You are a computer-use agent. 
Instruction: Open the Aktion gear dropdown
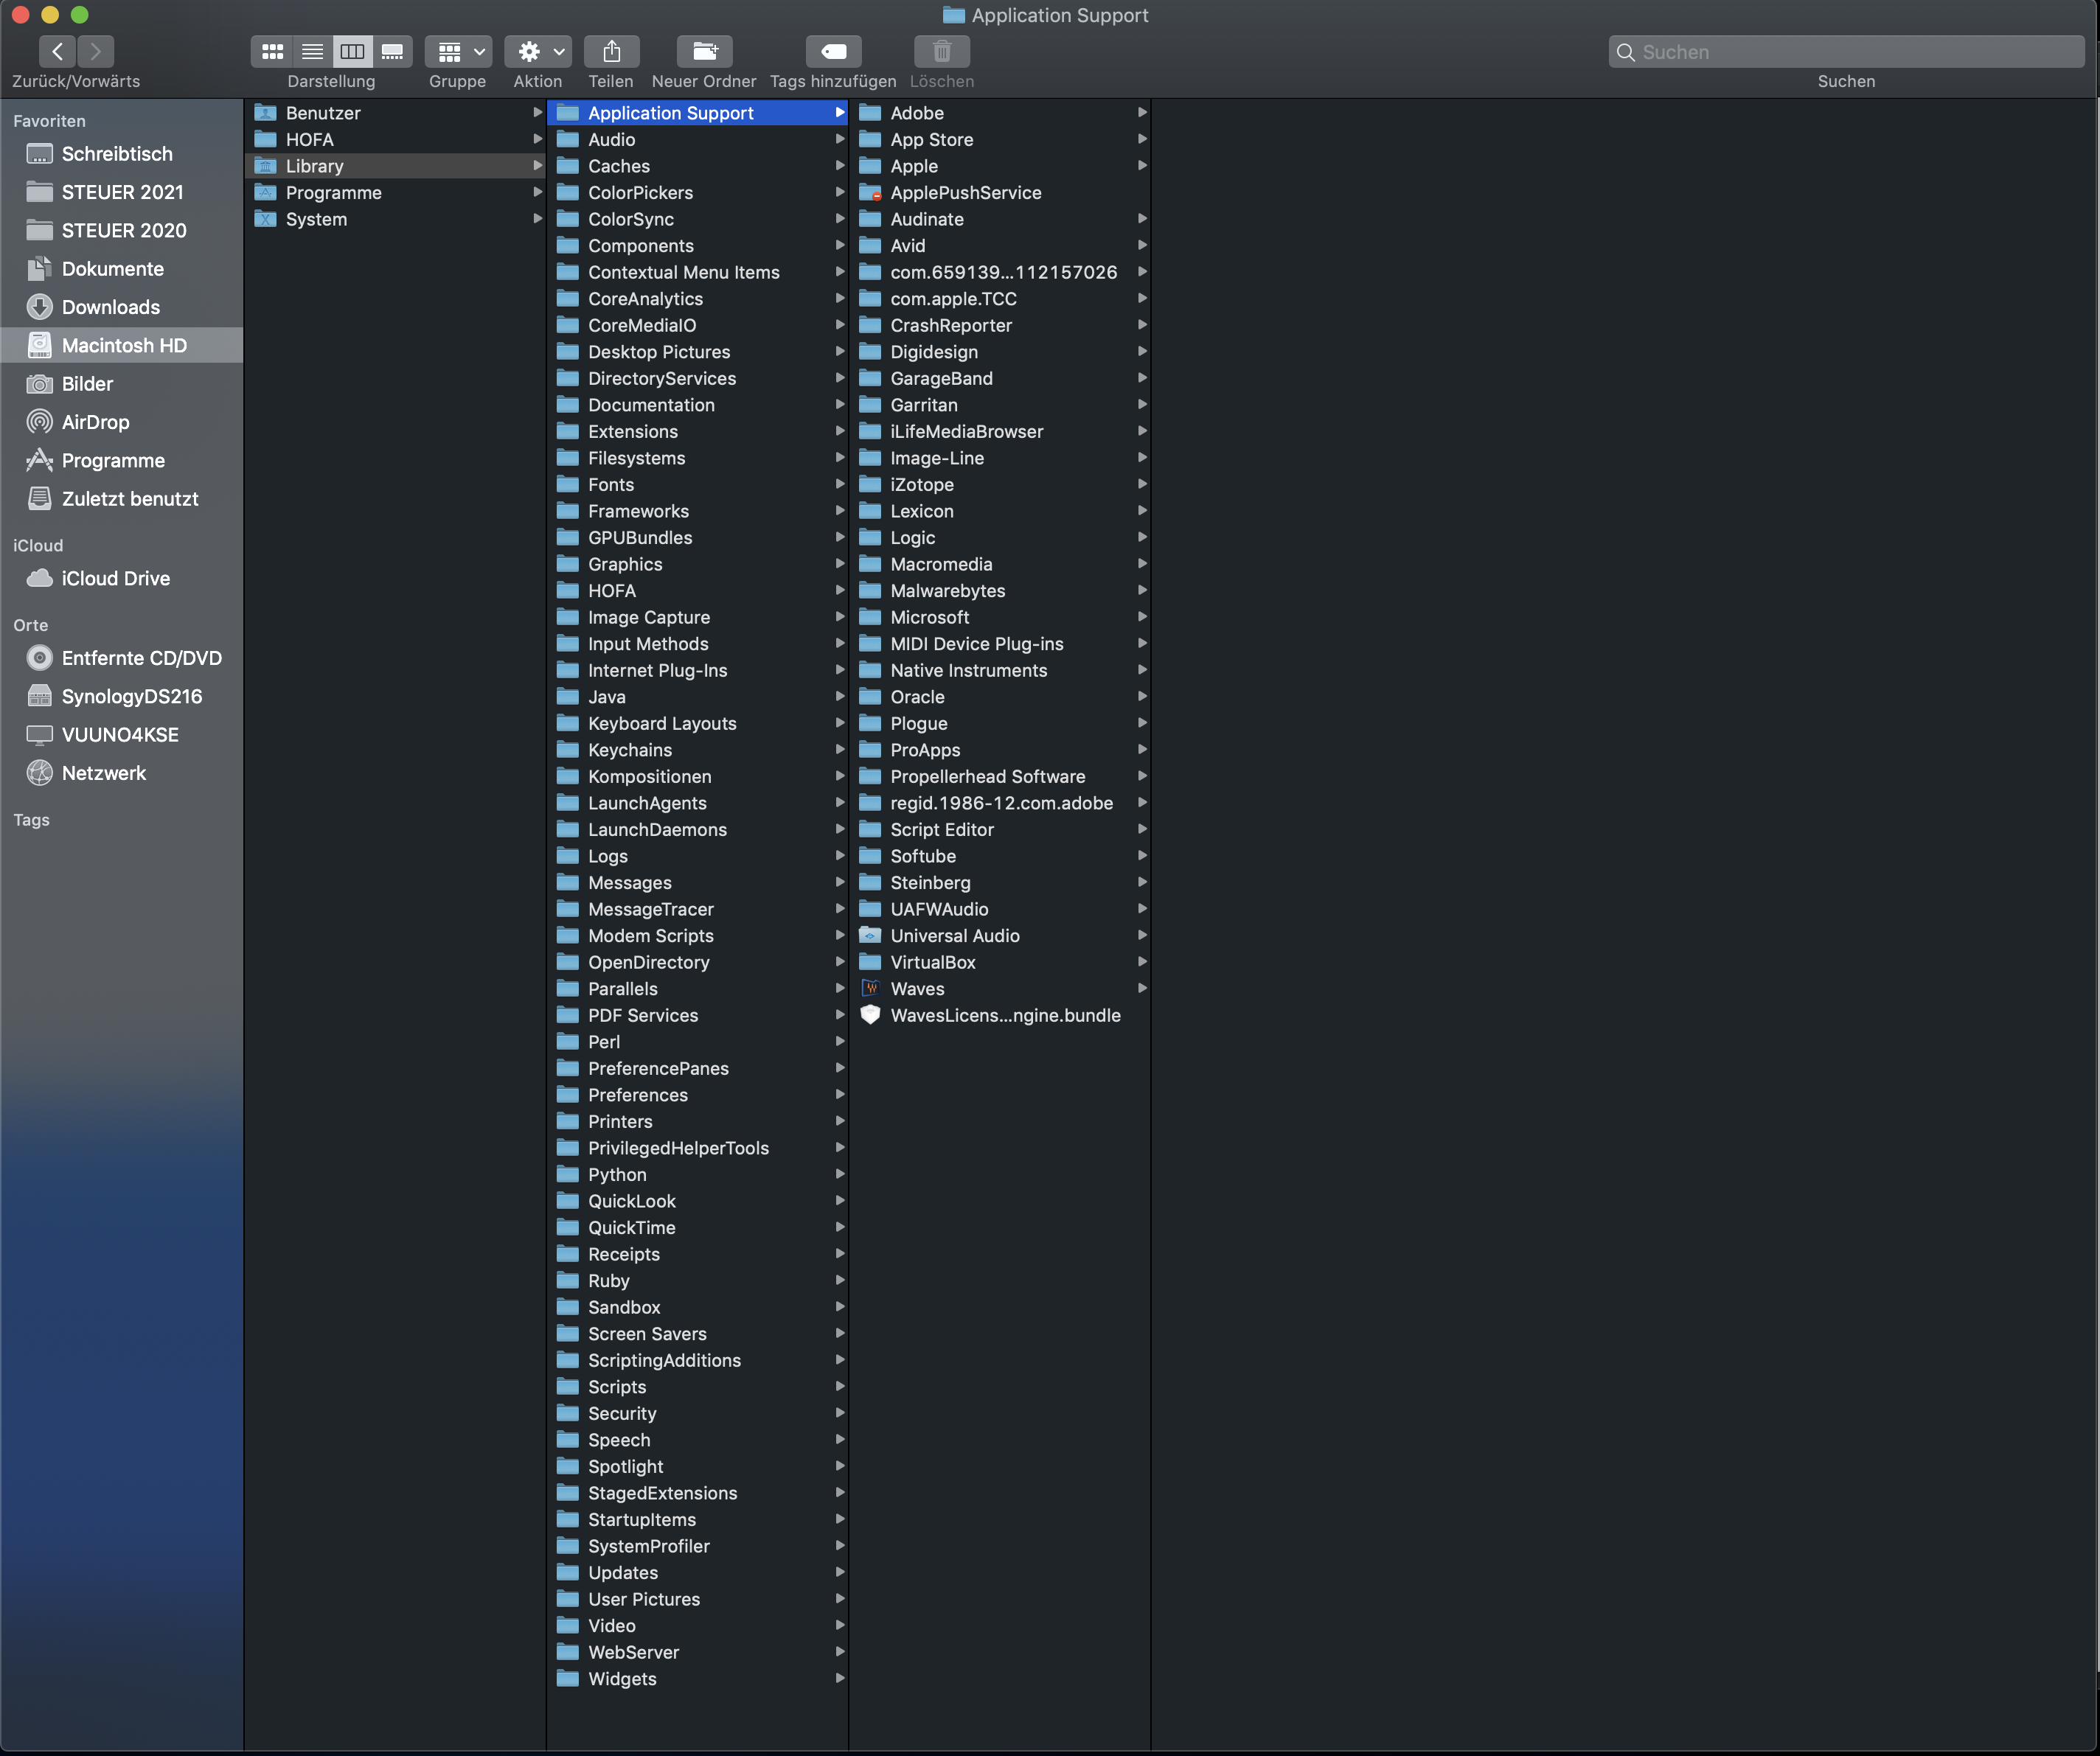coord(537,51)
